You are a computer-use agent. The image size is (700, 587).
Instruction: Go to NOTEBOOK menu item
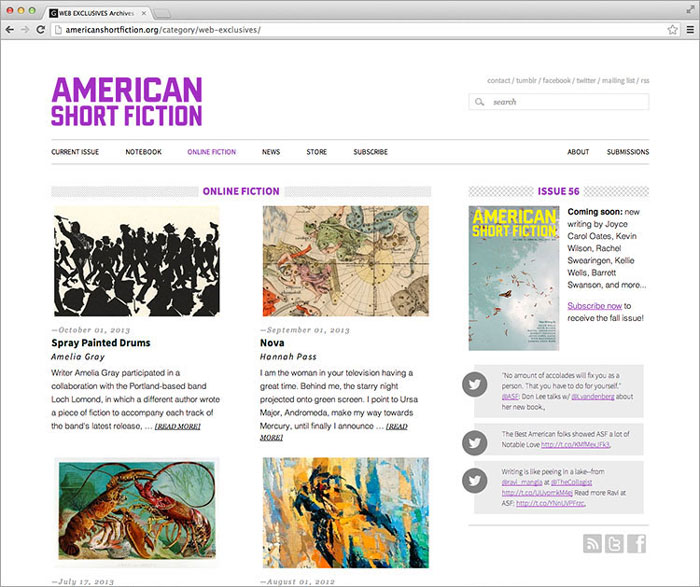143,152
